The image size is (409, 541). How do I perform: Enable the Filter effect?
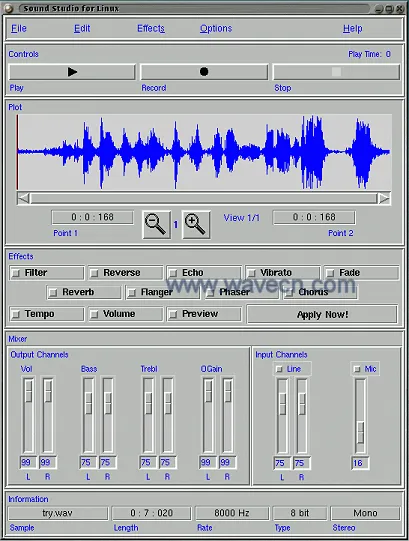(x=47, y=273)
